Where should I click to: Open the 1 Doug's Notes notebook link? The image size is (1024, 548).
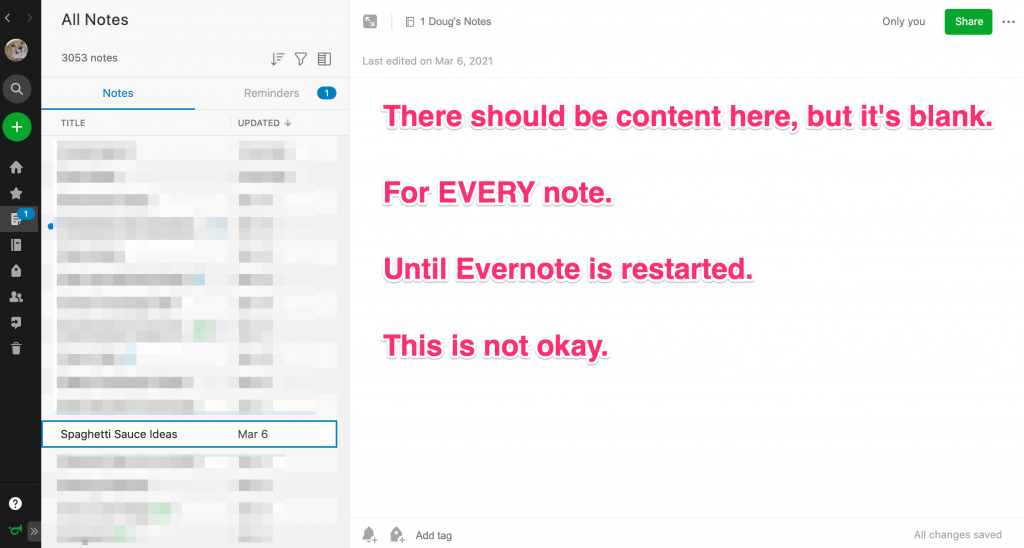click(x=449, y=22)
